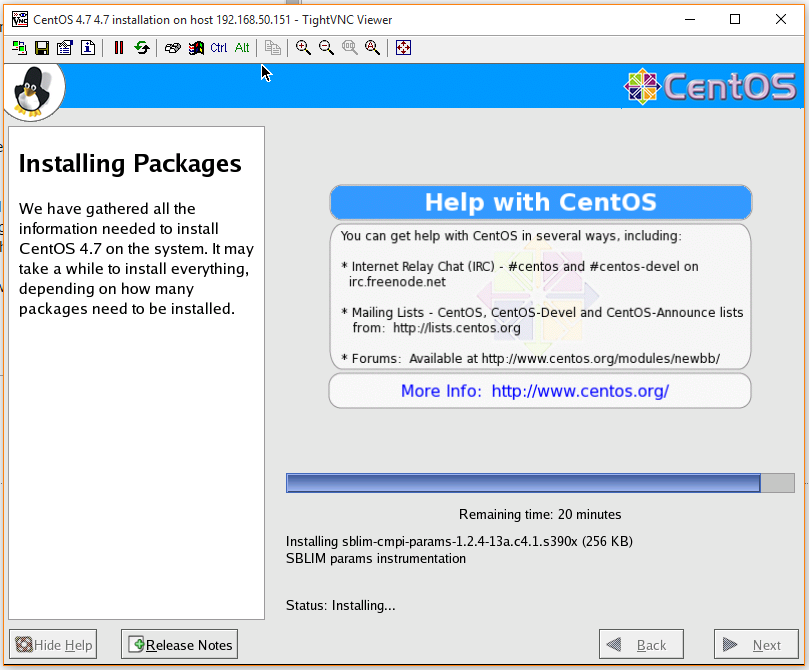Viewport: 809px width, 670px height.
Task: Click the Tux penguin logo
Action: (x=33, y=92)
